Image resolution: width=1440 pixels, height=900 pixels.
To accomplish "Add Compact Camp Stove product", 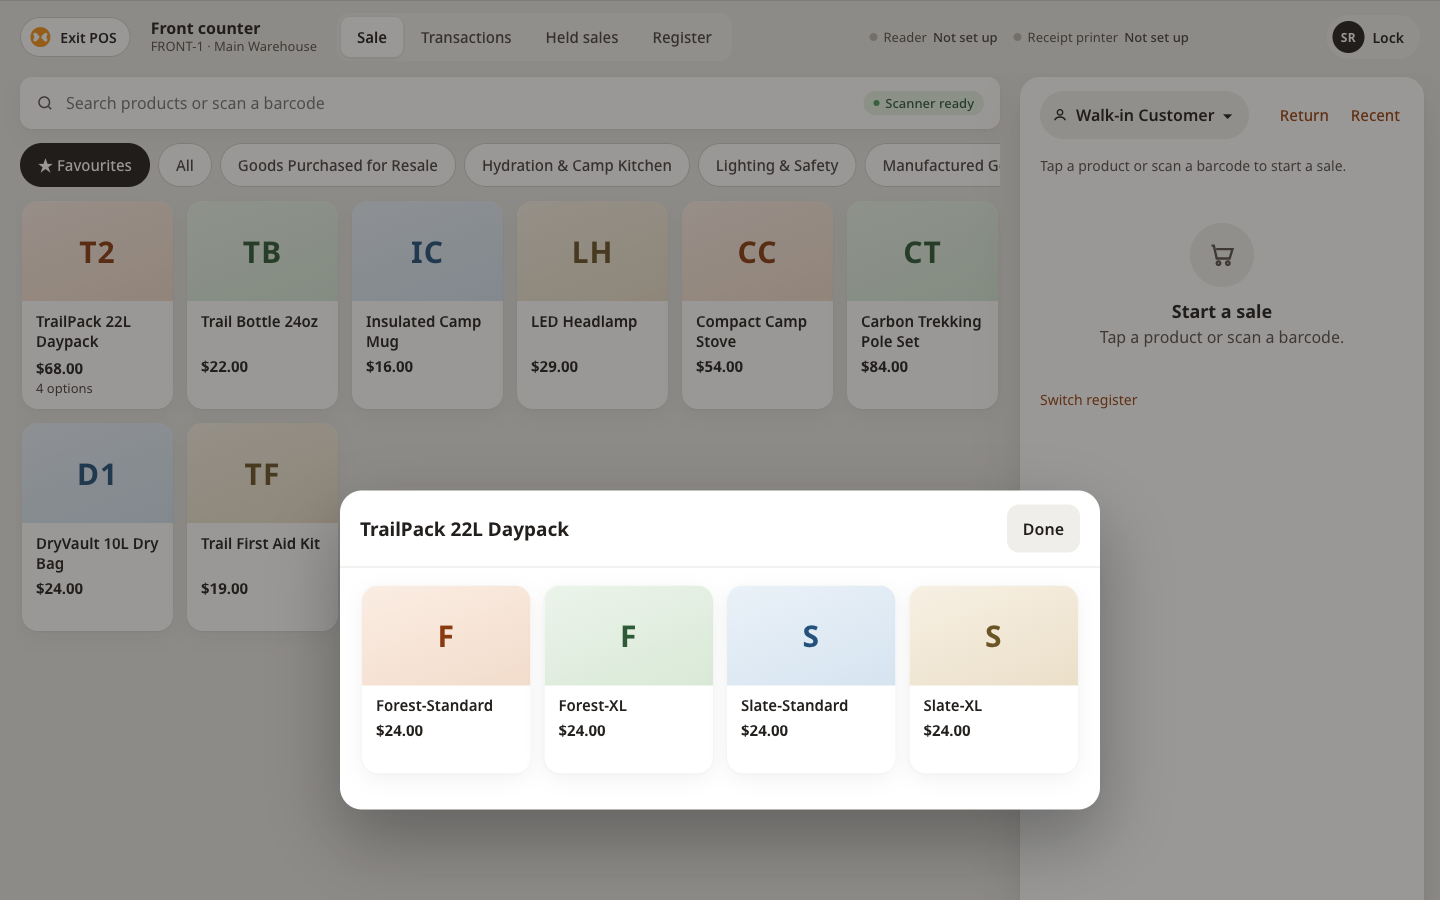I will [757, 305].
